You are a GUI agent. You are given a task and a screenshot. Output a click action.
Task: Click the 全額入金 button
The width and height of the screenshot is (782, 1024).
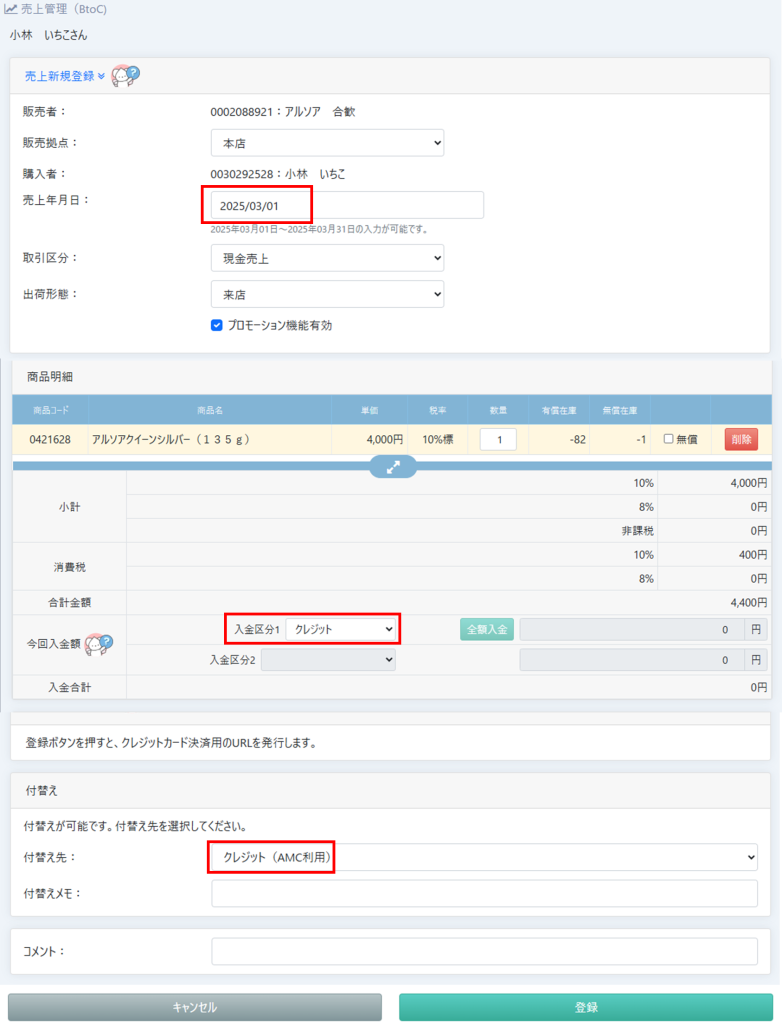point(487,629)
